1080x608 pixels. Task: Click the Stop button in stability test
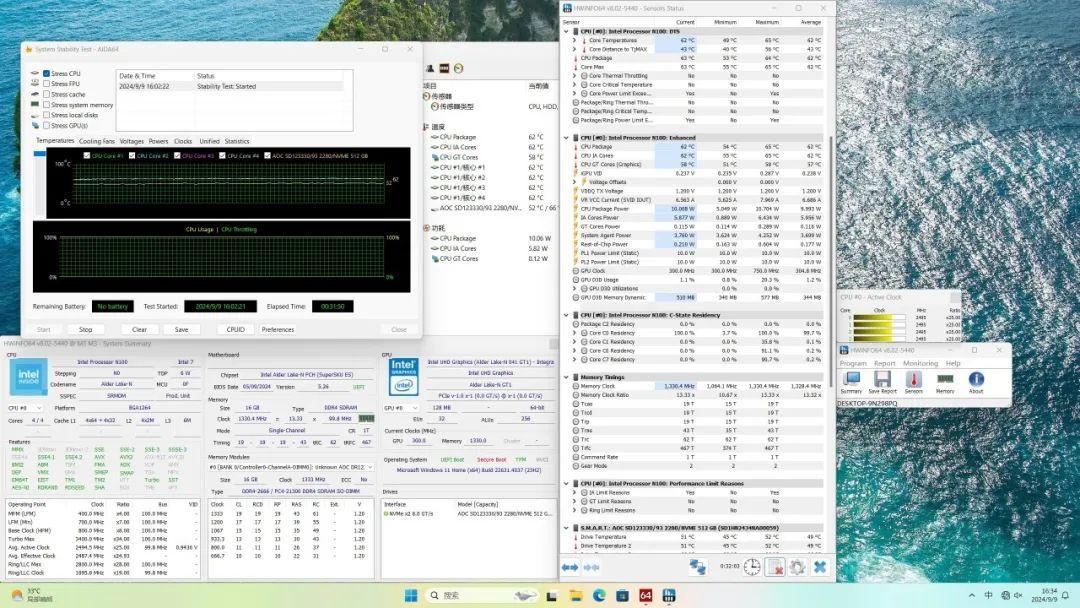[86, 329]
